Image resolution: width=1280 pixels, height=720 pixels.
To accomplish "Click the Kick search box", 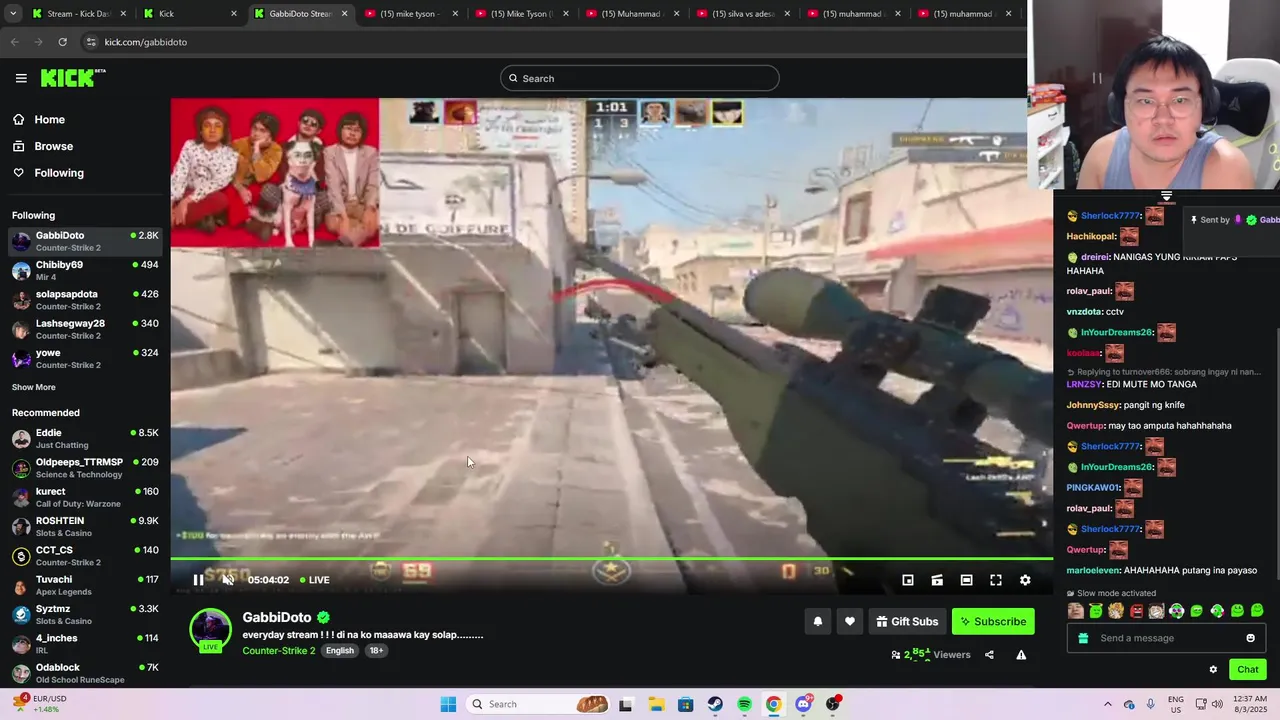I will click(640, 78).
